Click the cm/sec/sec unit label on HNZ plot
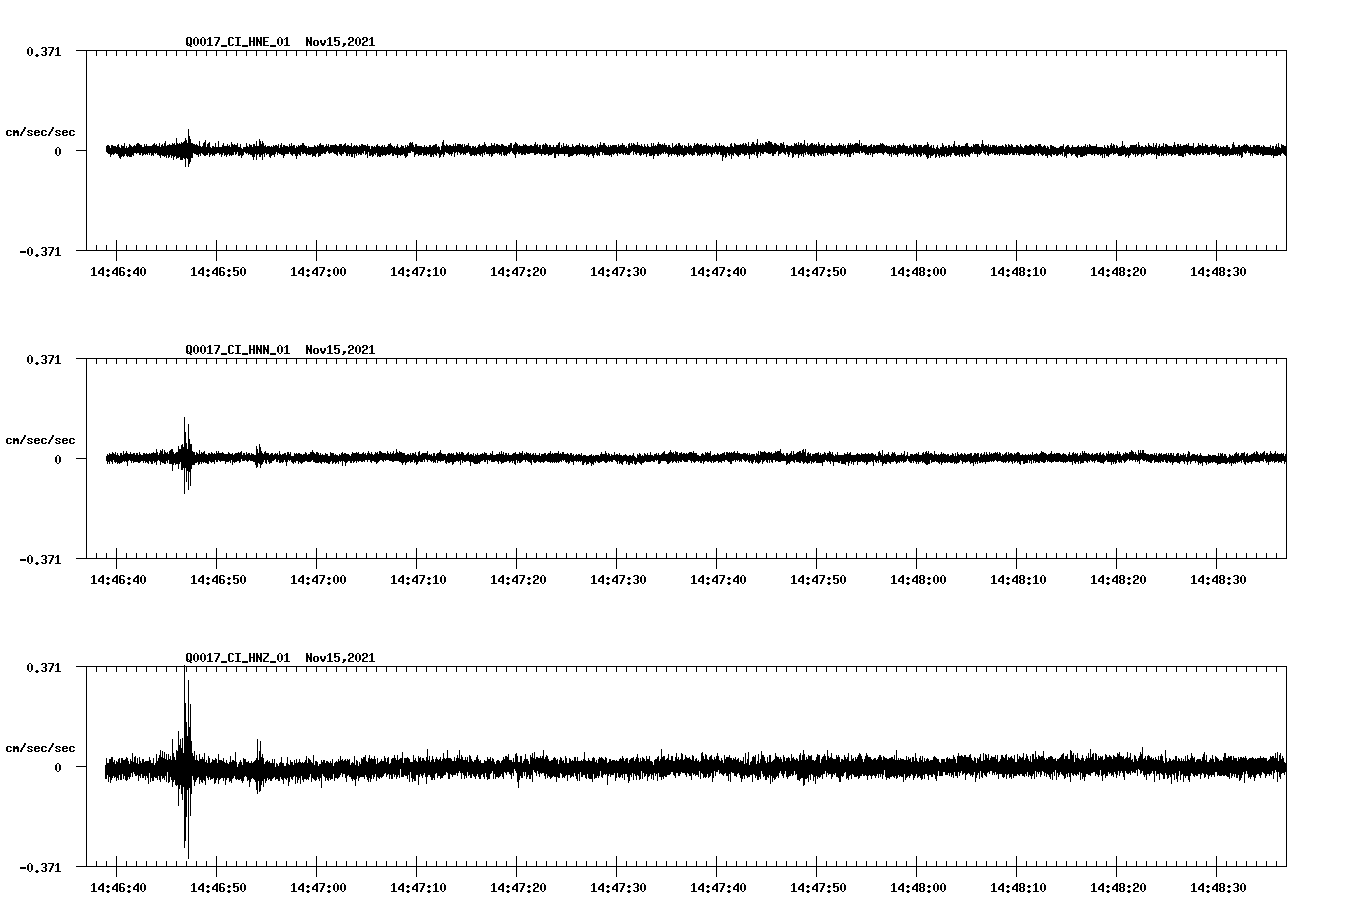Screen dimensions: 1358x924 tap(40, 748)
